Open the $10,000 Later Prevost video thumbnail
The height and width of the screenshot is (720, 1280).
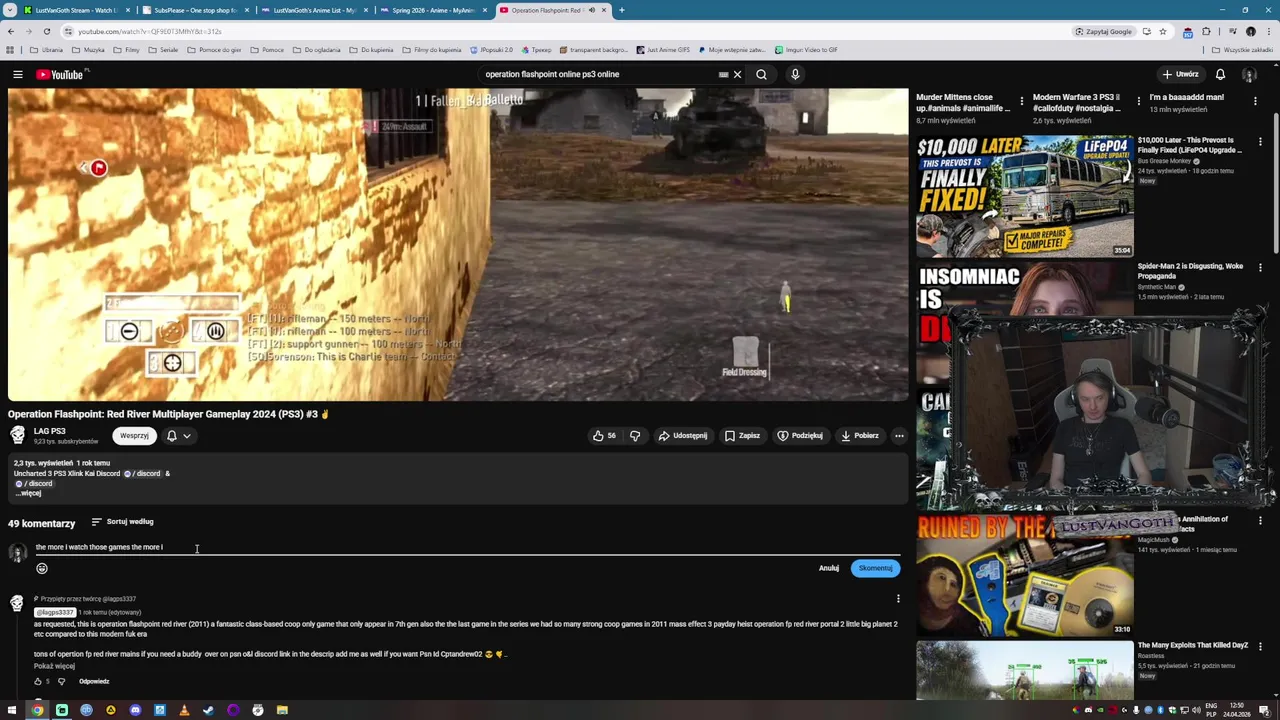pyautogui.click(x=1025, y=196)
